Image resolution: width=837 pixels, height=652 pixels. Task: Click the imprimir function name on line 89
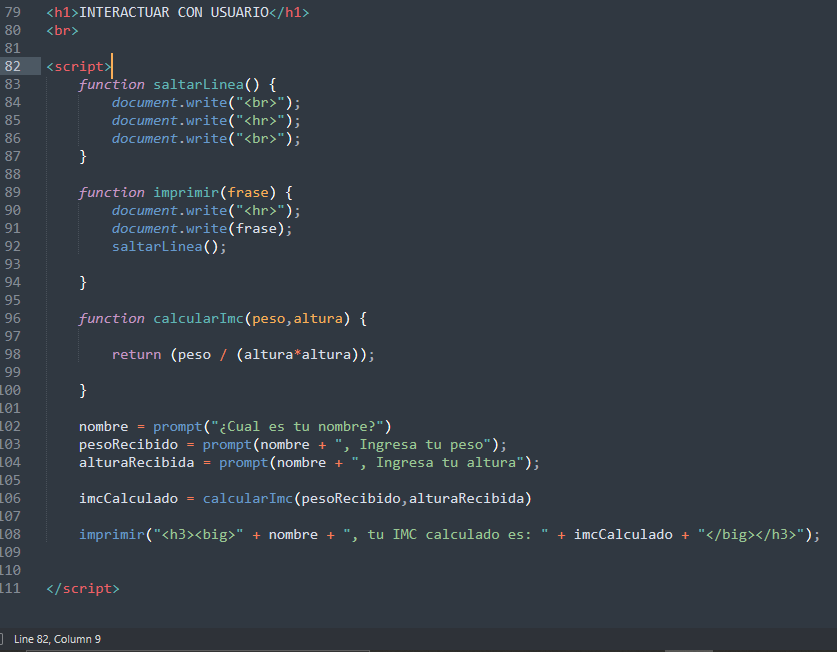[186, 192]
